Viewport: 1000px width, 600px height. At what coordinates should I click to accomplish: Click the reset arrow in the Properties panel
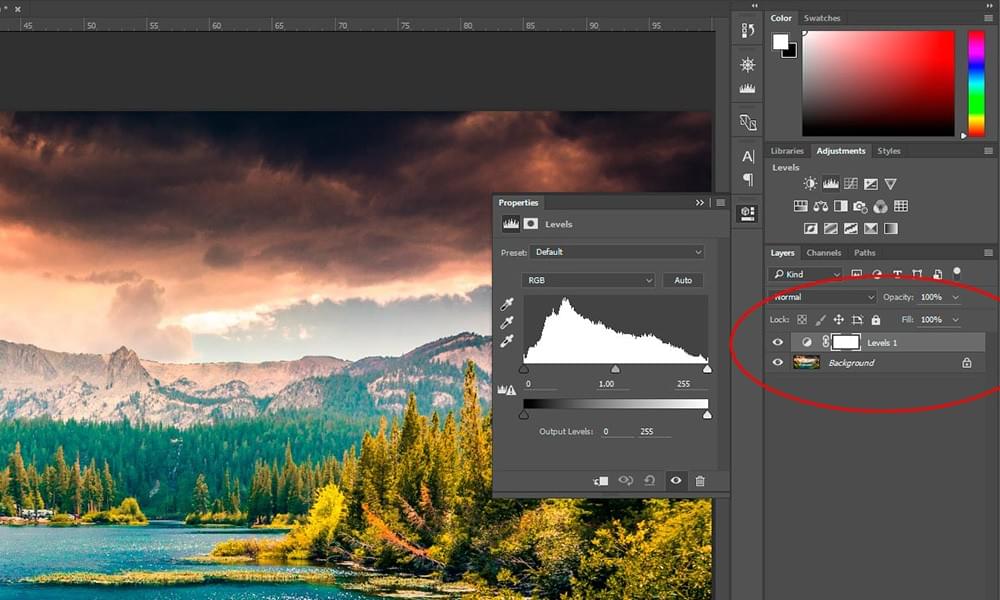click(x=648, y=480)
